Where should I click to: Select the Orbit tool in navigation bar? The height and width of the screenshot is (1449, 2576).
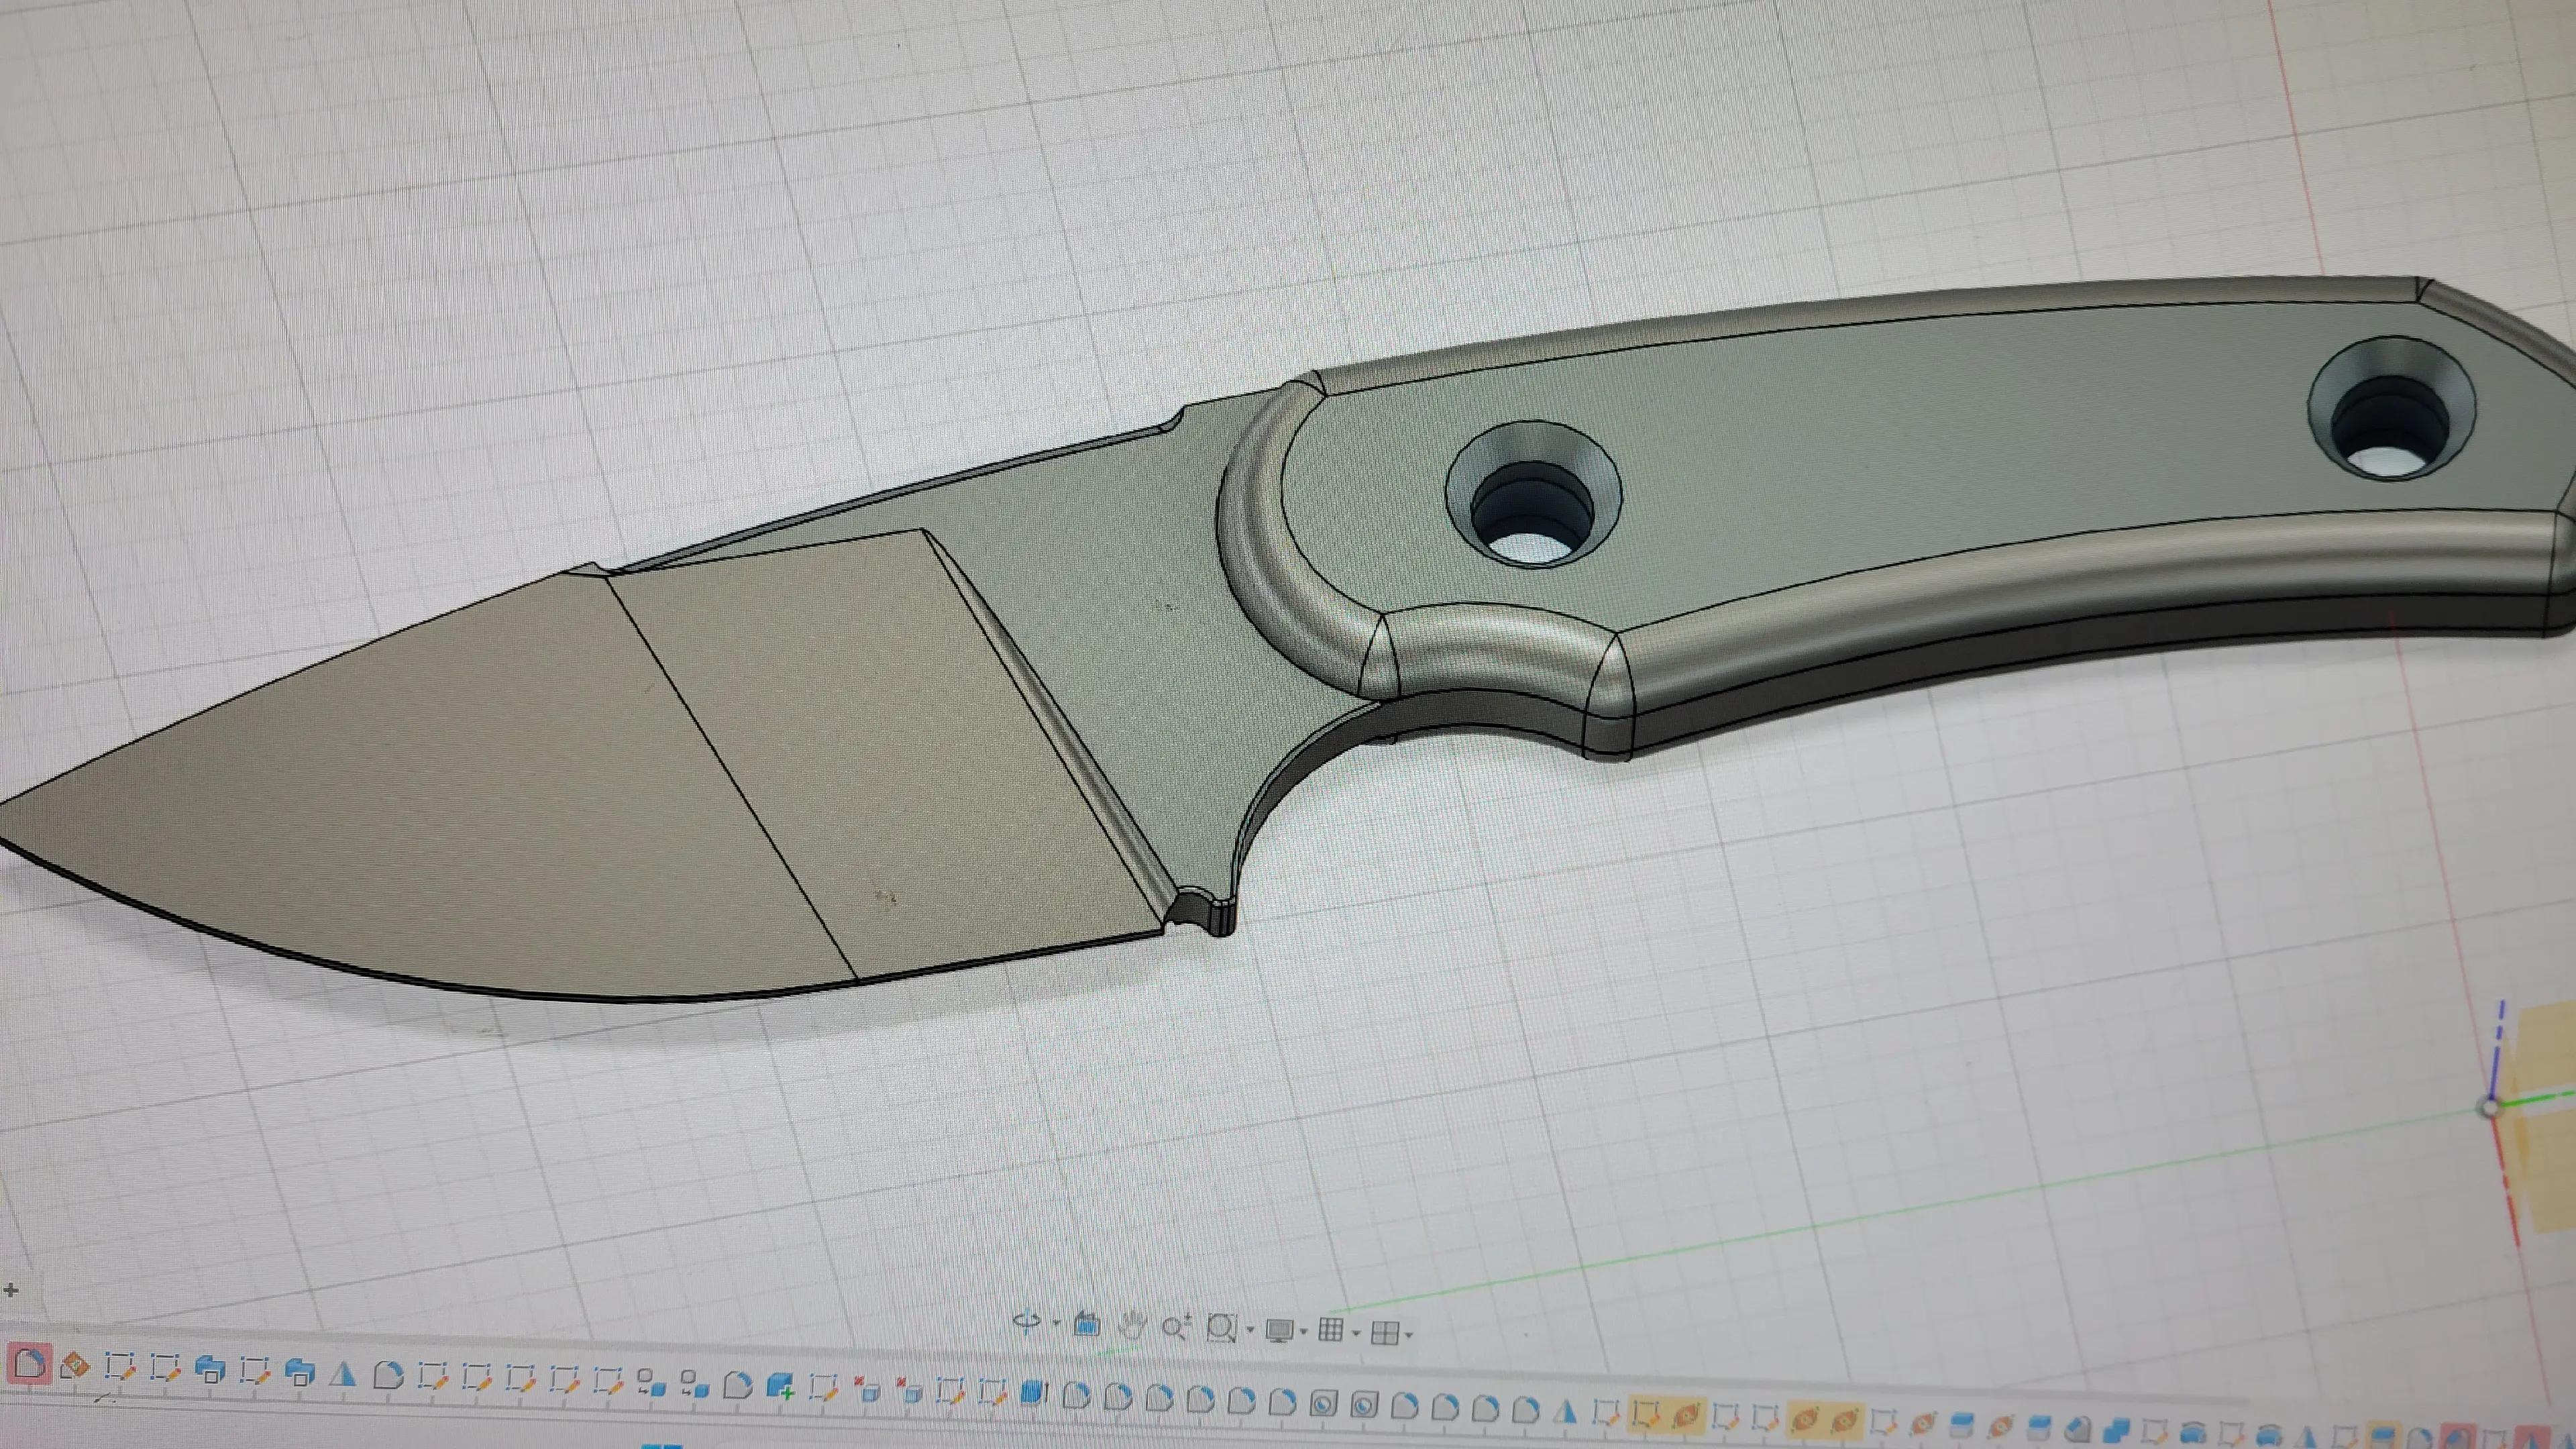[1026, 1323]
